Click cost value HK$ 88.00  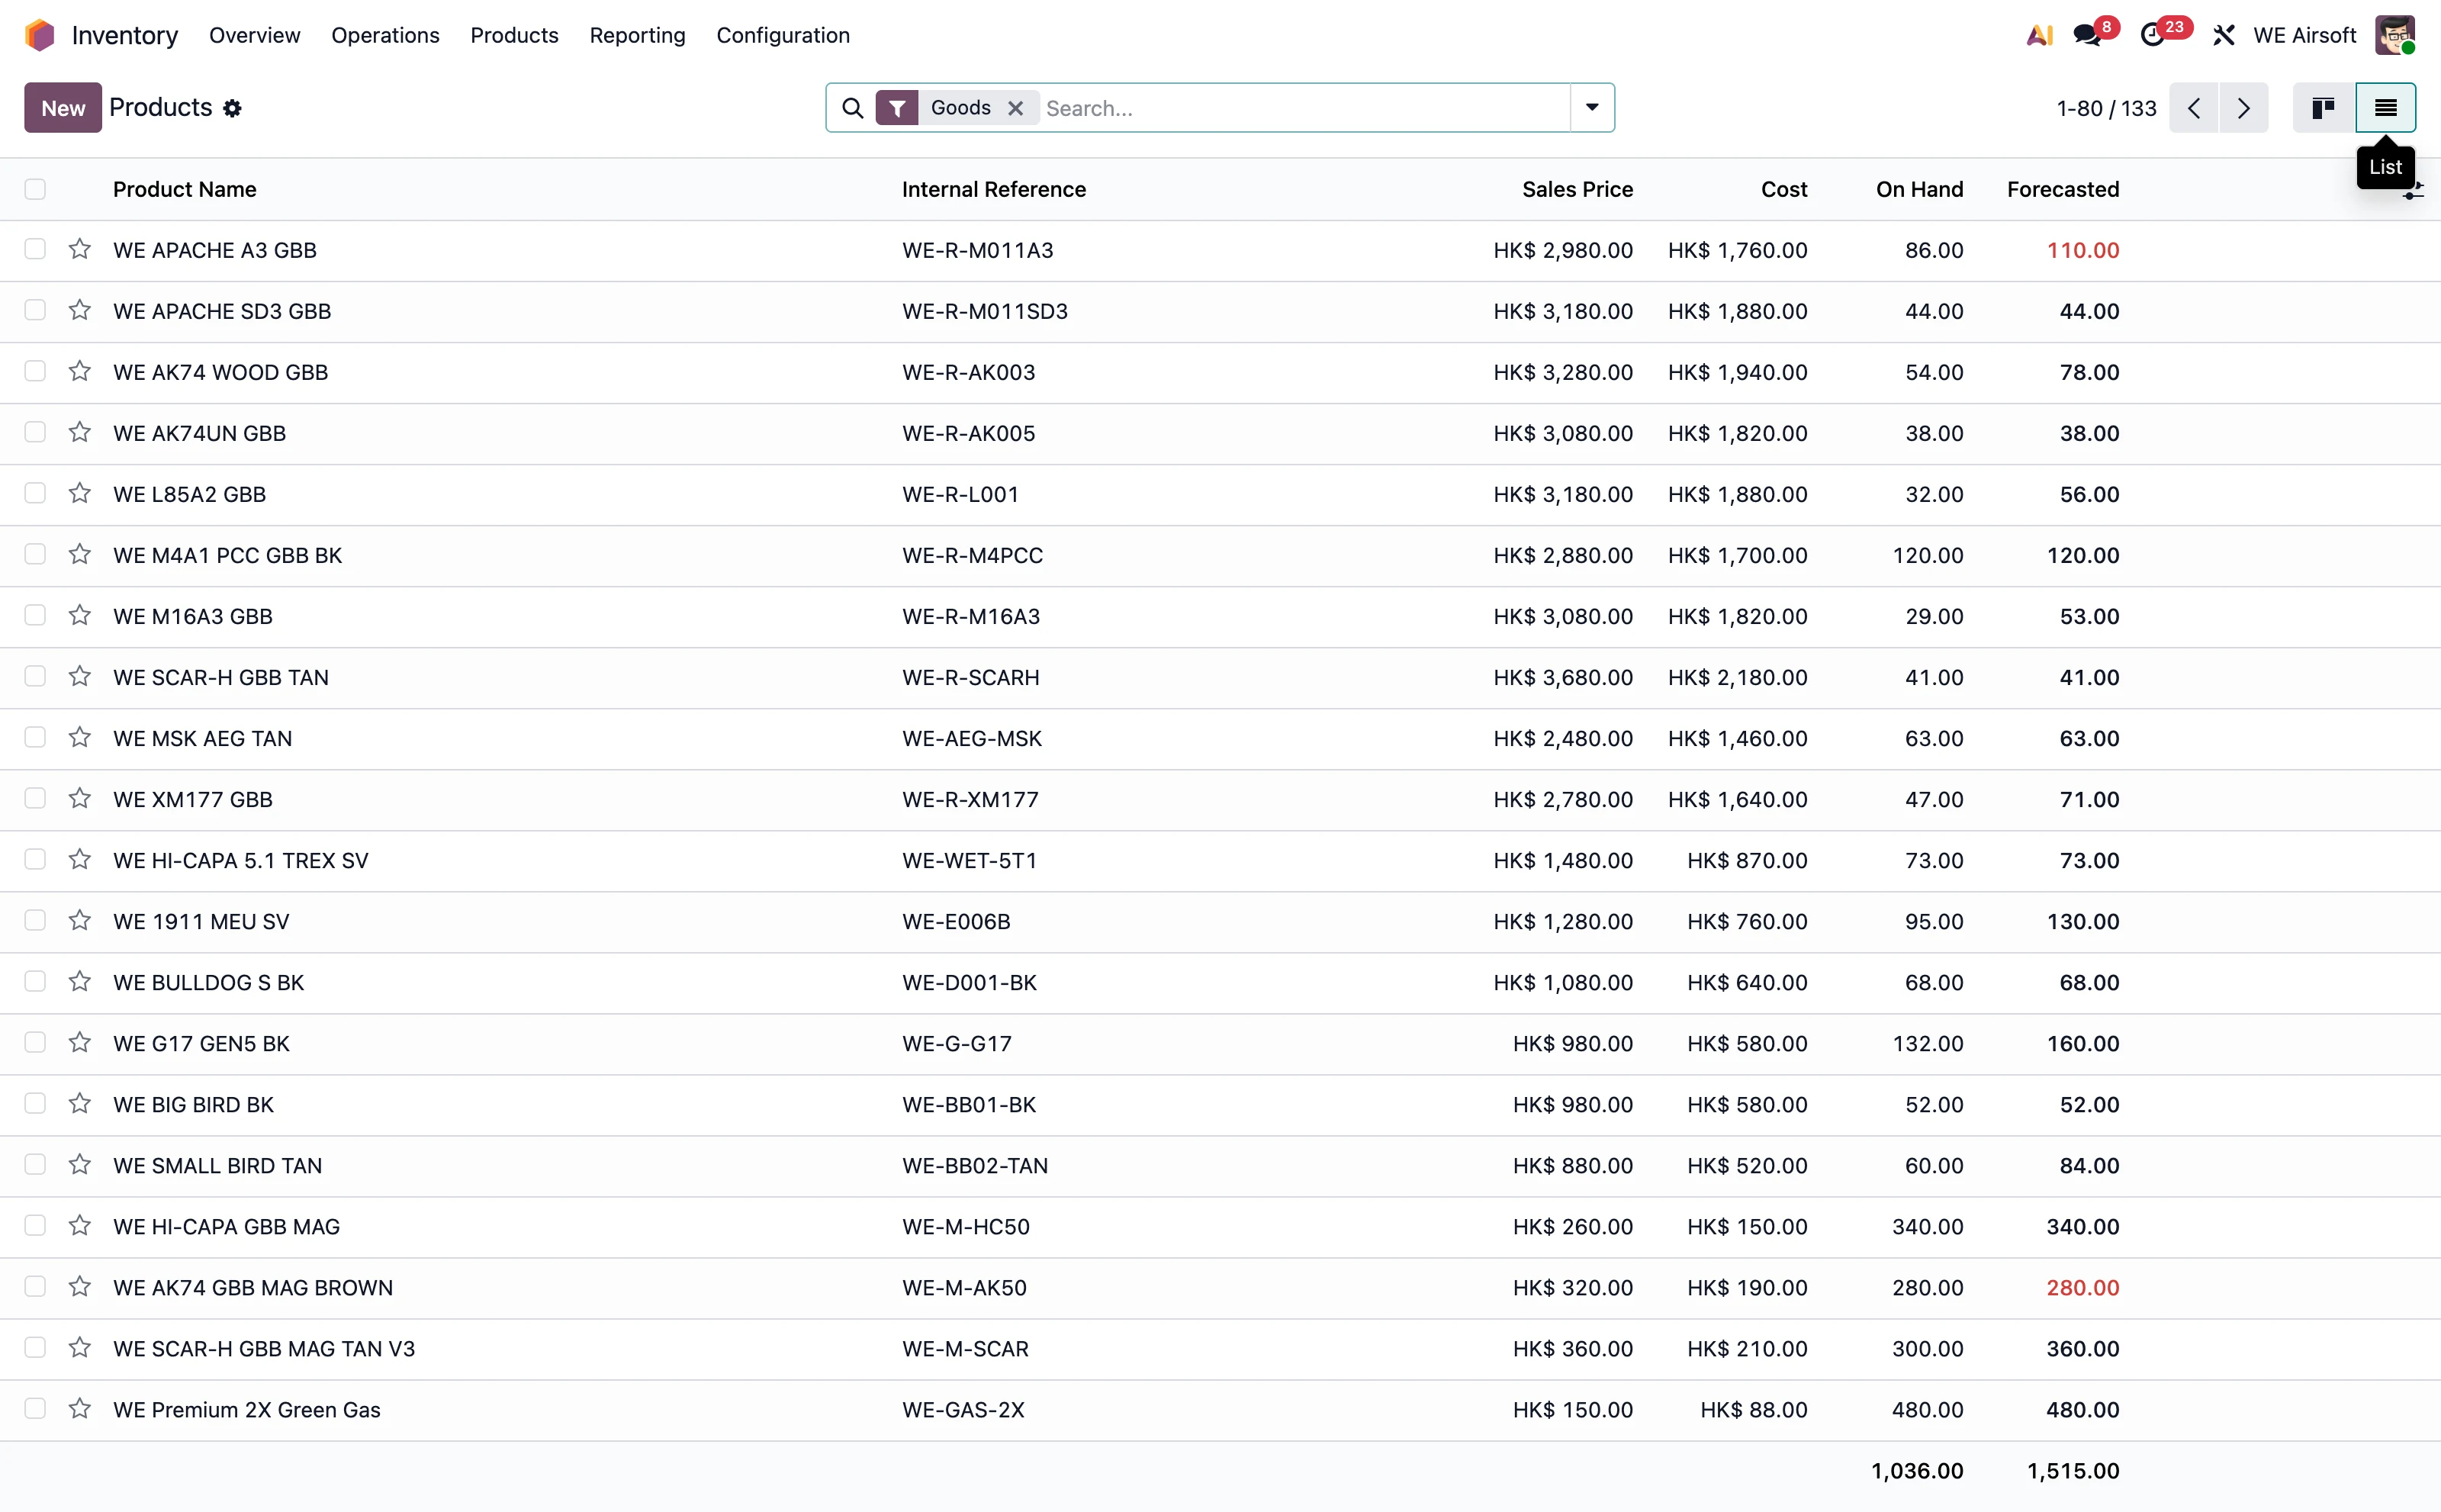point(1753,1409)
